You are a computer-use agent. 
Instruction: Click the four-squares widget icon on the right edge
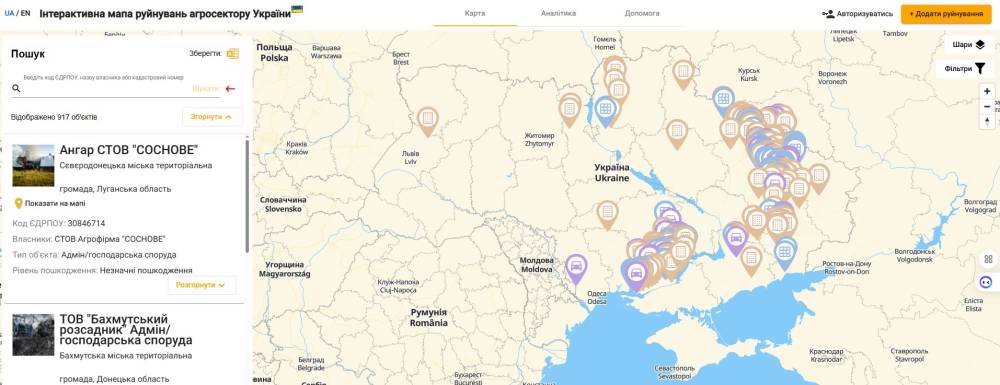pyautogui.click(x=988, y=259)
